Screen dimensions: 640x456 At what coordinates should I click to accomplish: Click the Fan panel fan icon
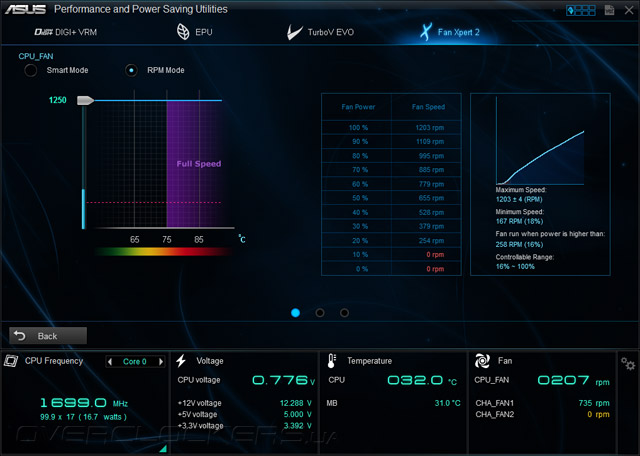pyautogui.click(x=482, y=361)
